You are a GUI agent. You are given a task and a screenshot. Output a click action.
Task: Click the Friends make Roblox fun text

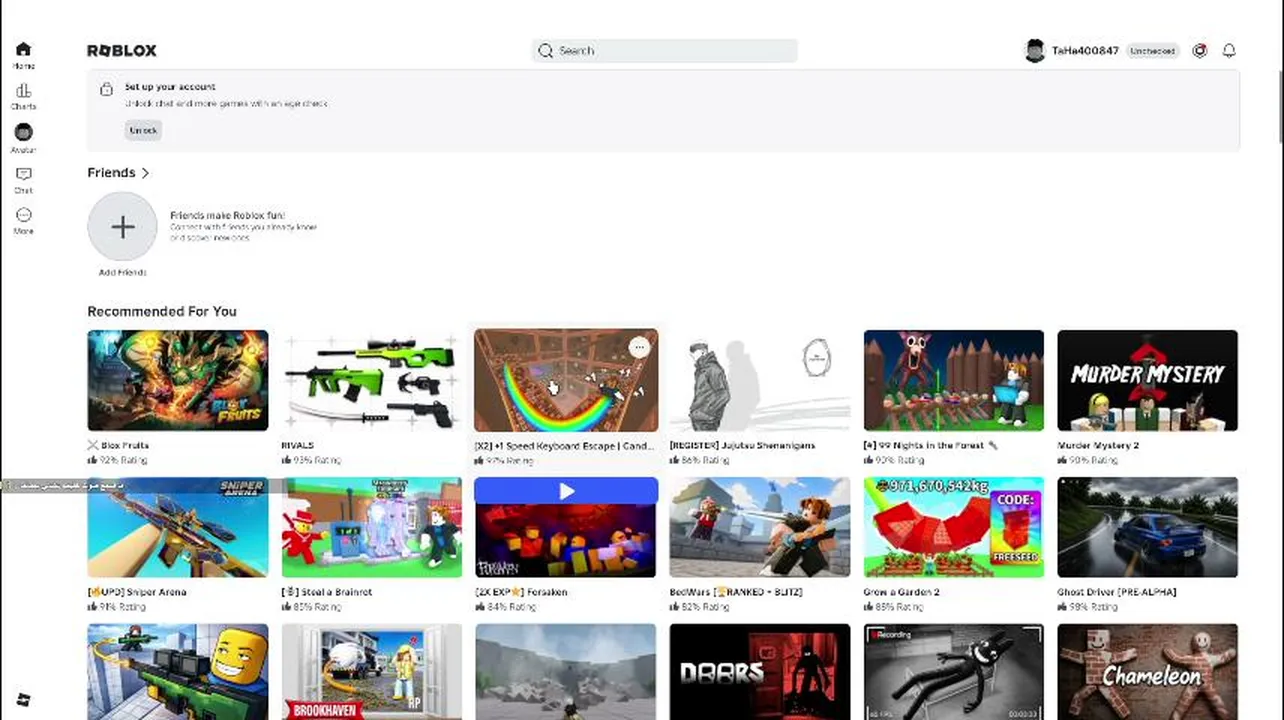pos(227,215)
